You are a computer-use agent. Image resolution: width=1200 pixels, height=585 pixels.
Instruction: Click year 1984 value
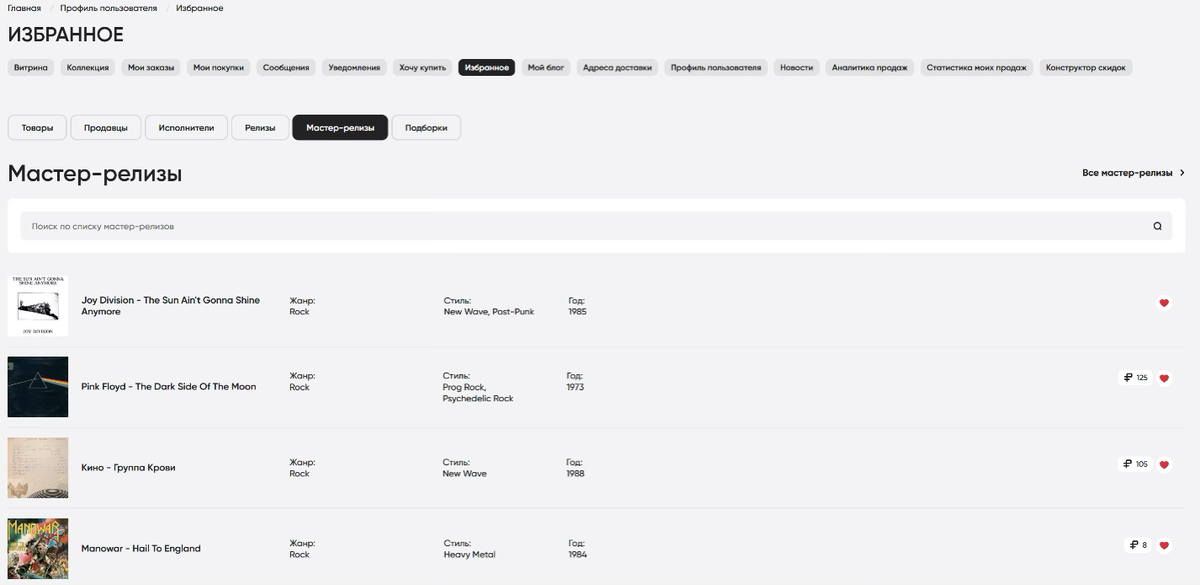coord(577,555)
